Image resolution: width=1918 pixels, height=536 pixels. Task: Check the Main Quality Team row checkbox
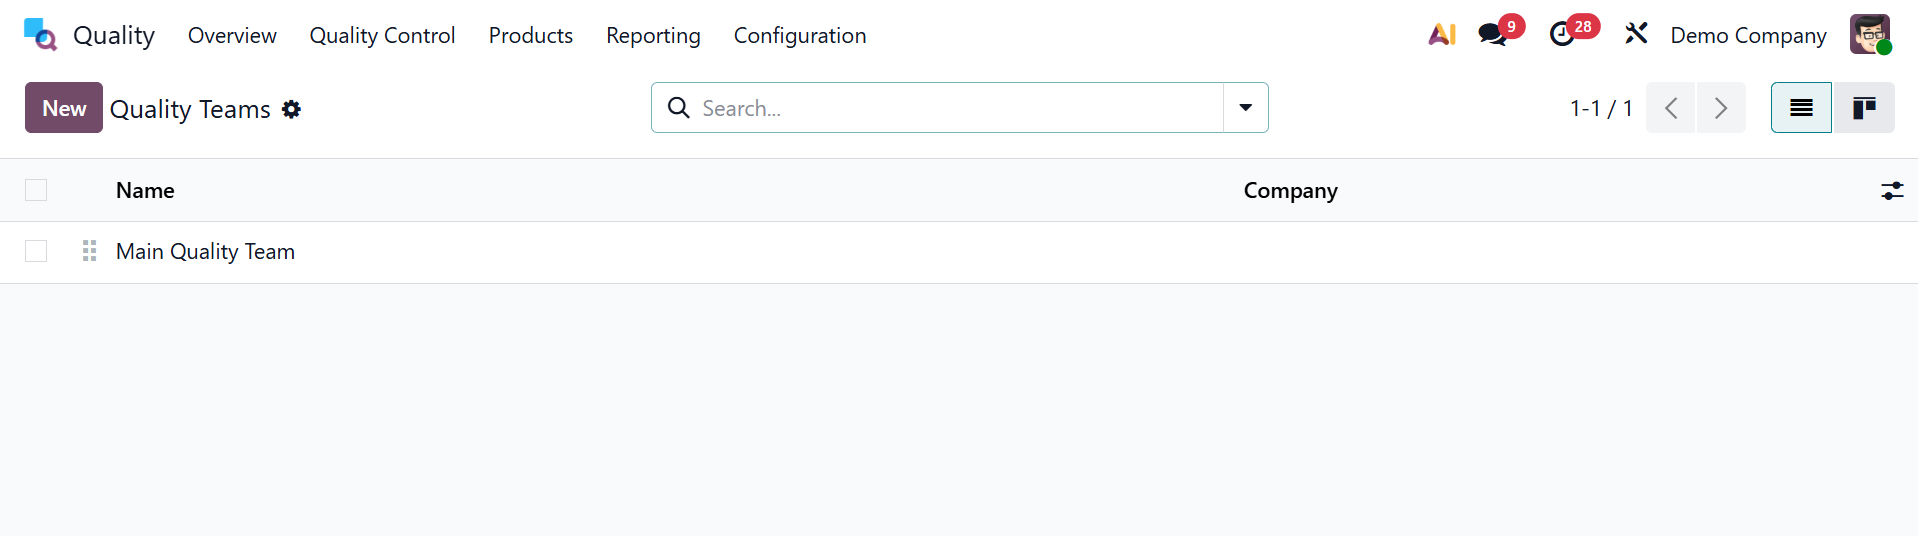pyautogui.click(x=36, y=251)
